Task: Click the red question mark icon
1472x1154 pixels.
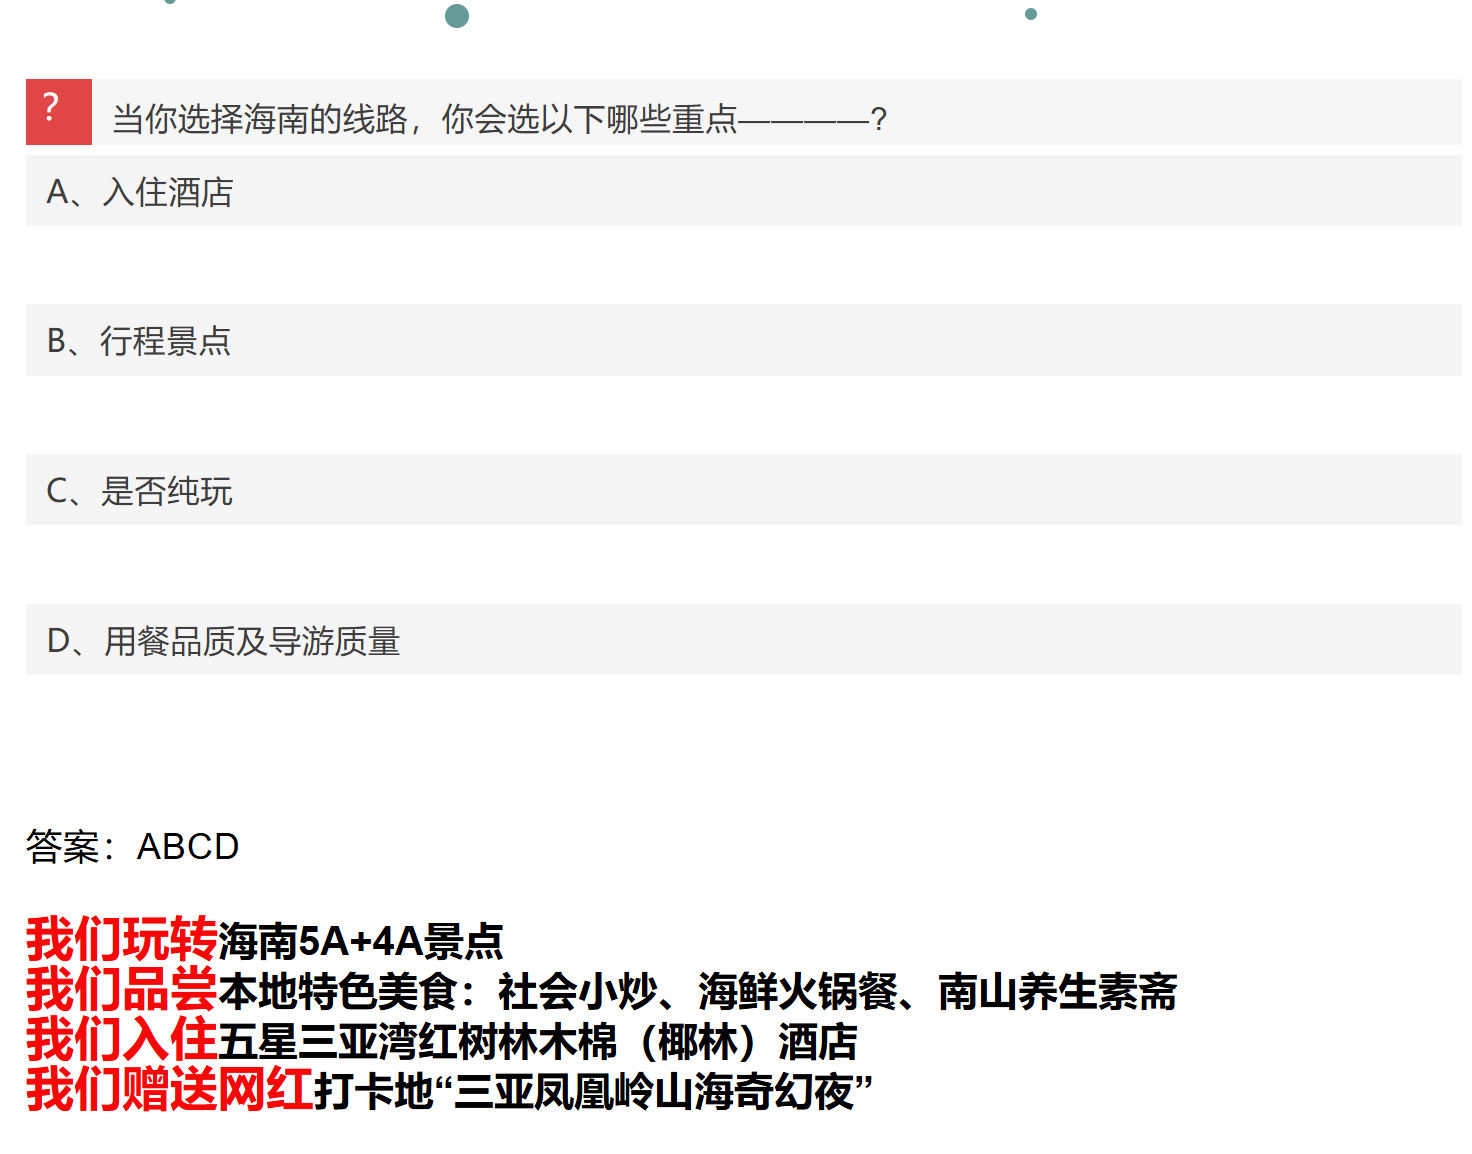Action: 58,111
